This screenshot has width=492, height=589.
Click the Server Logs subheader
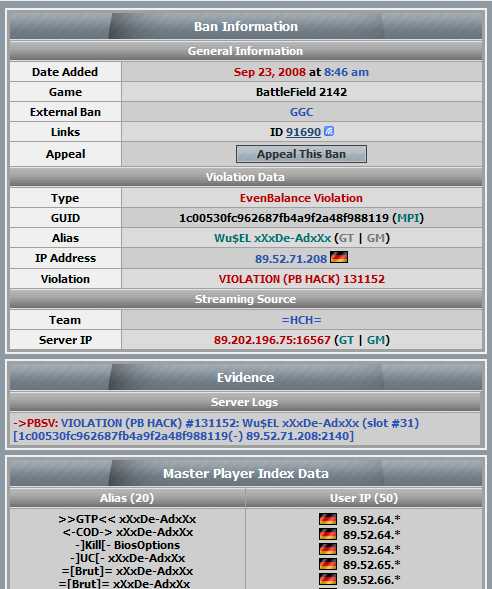(245, 402)
